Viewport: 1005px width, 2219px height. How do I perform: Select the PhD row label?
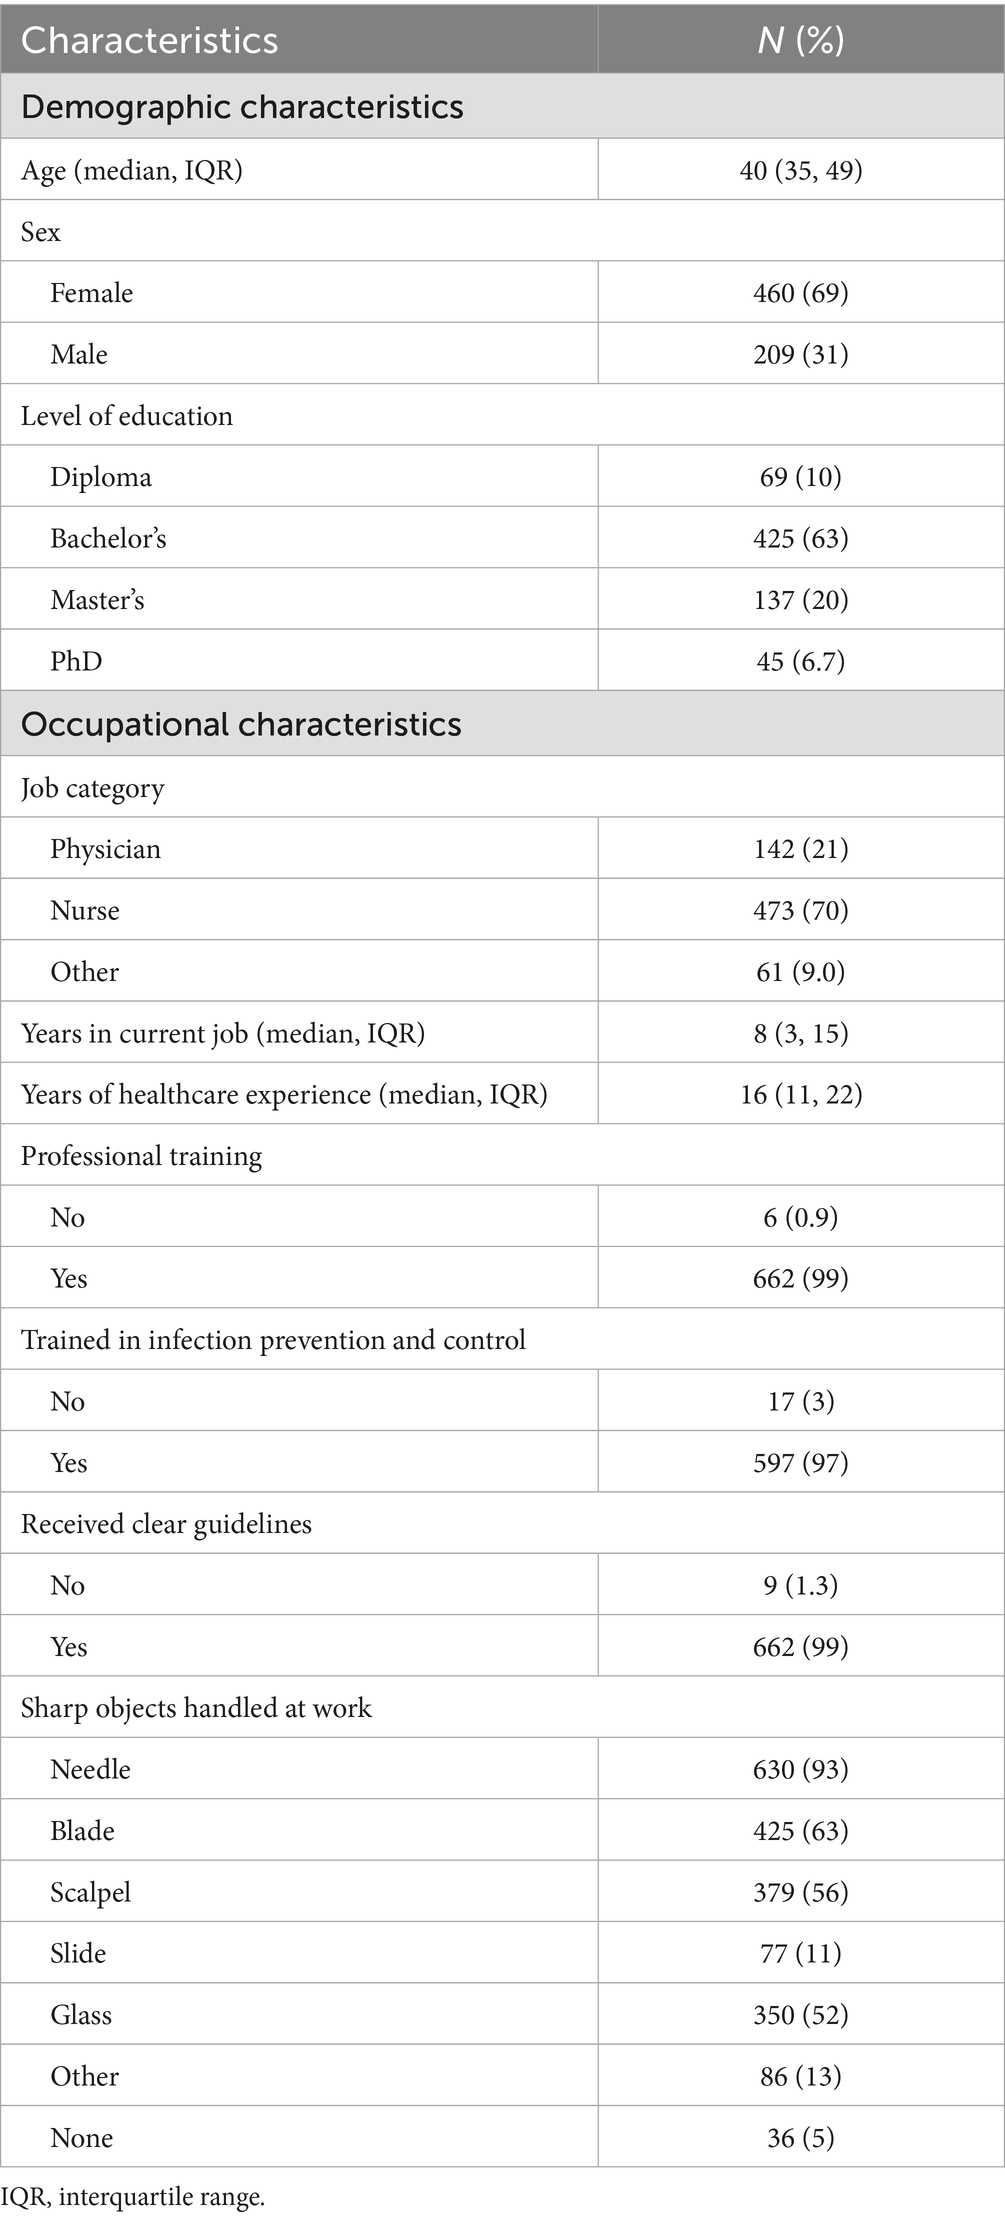point(76,661)
